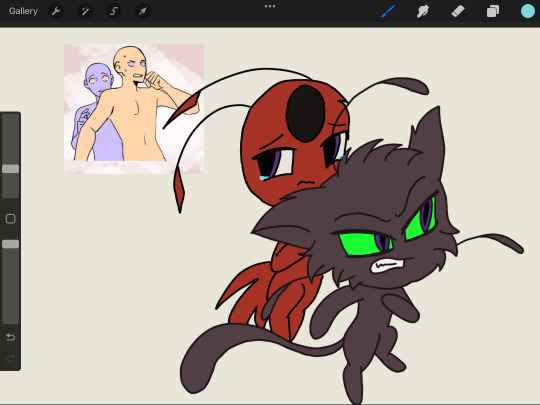This screenshot has width=540, height=405.
Task: Select the Eraser tool
Action: click(x=458, y=11)
